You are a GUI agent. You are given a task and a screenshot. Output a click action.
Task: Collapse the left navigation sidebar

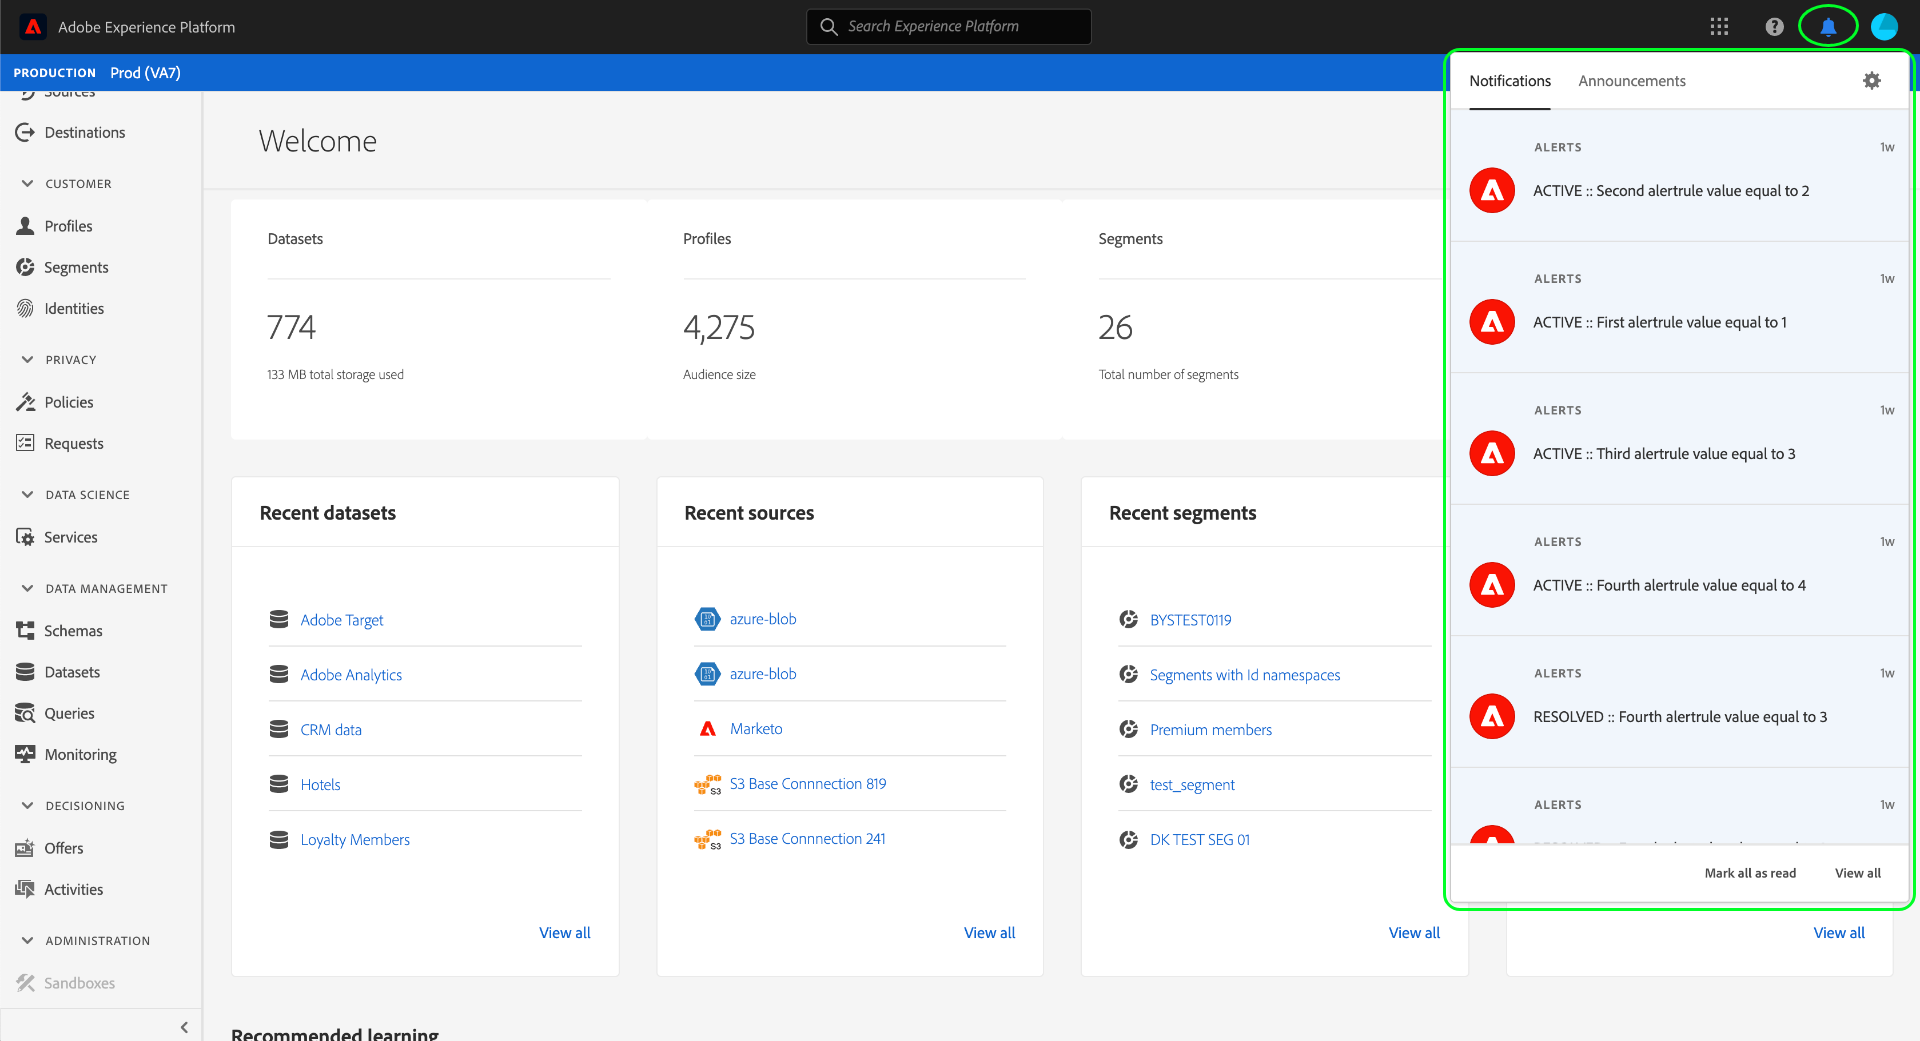click(x=184, y=1027)
